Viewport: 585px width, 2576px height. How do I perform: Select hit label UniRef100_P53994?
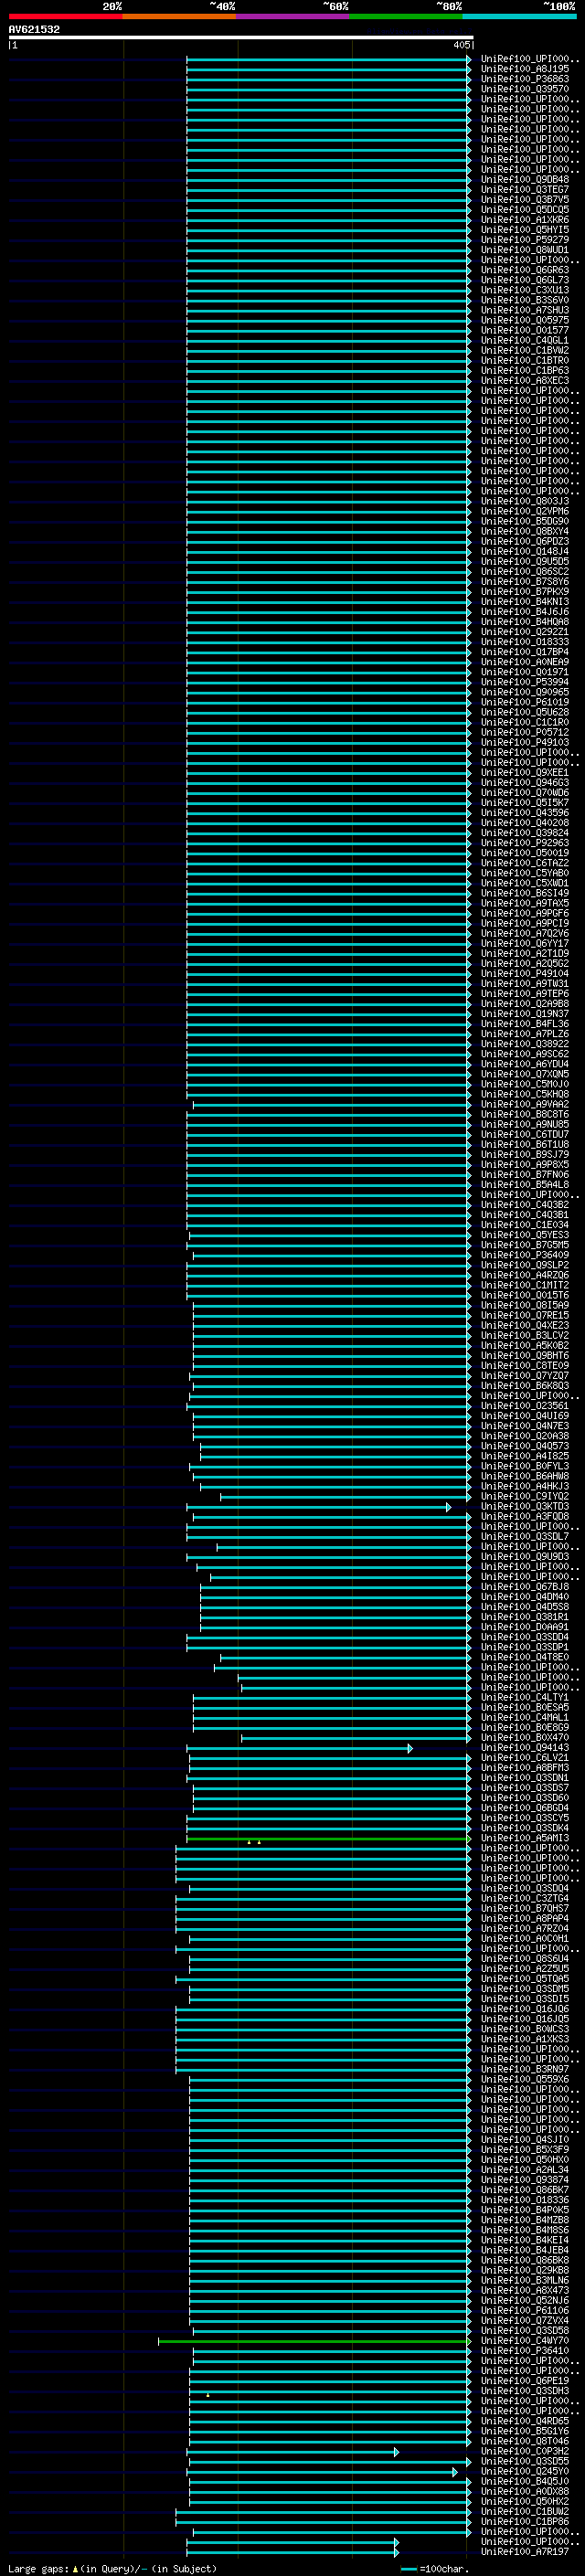point(525,682)
